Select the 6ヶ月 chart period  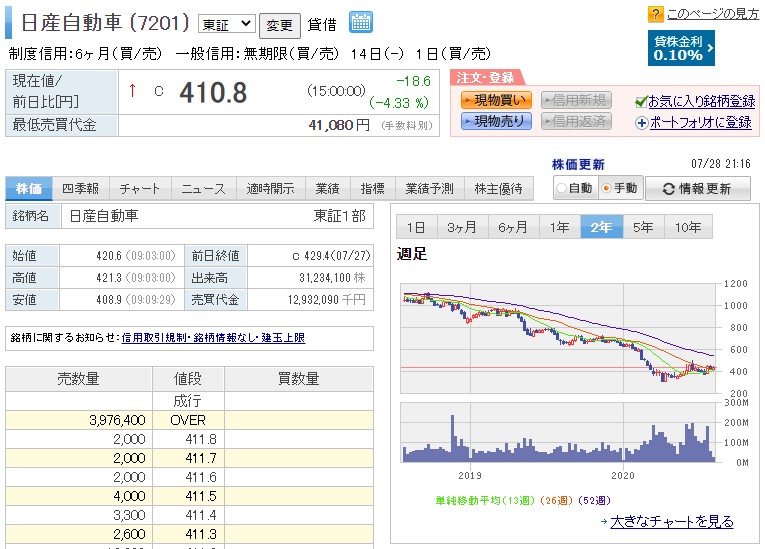point(513,227)
